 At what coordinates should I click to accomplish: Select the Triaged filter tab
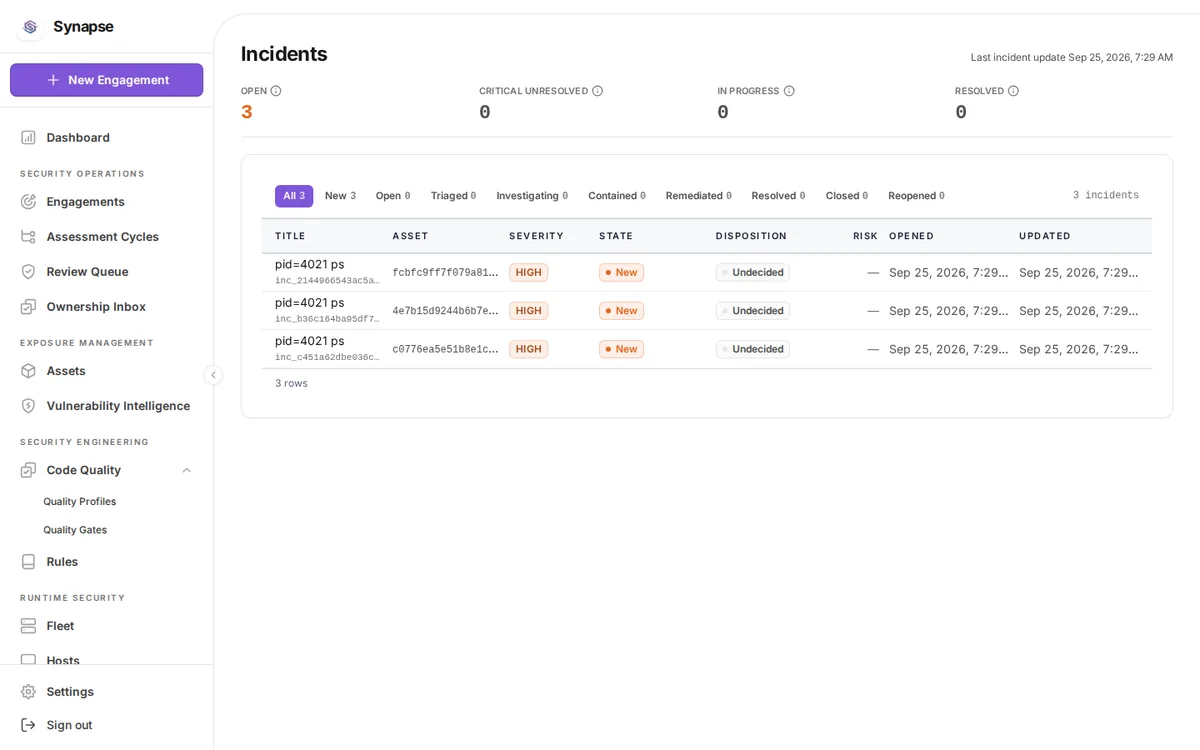tap(453, 196)
